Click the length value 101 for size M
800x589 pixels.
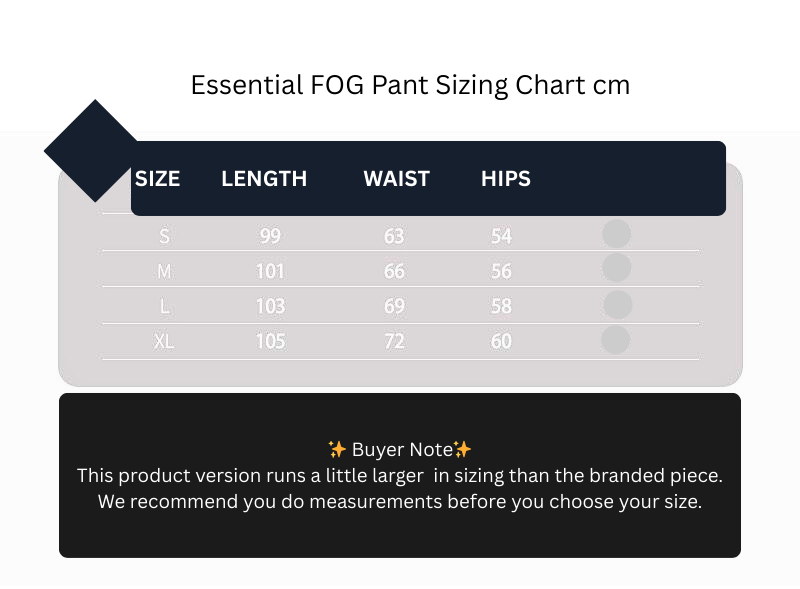click(x=270, y=271)
